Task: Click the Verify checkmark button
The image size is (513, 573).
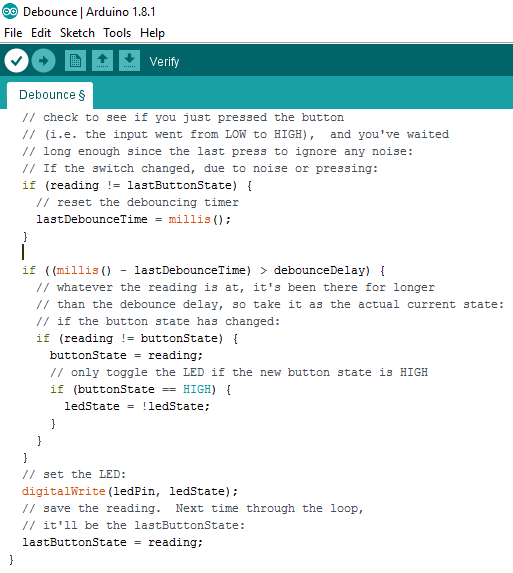Action: click(x=16, y=61)
